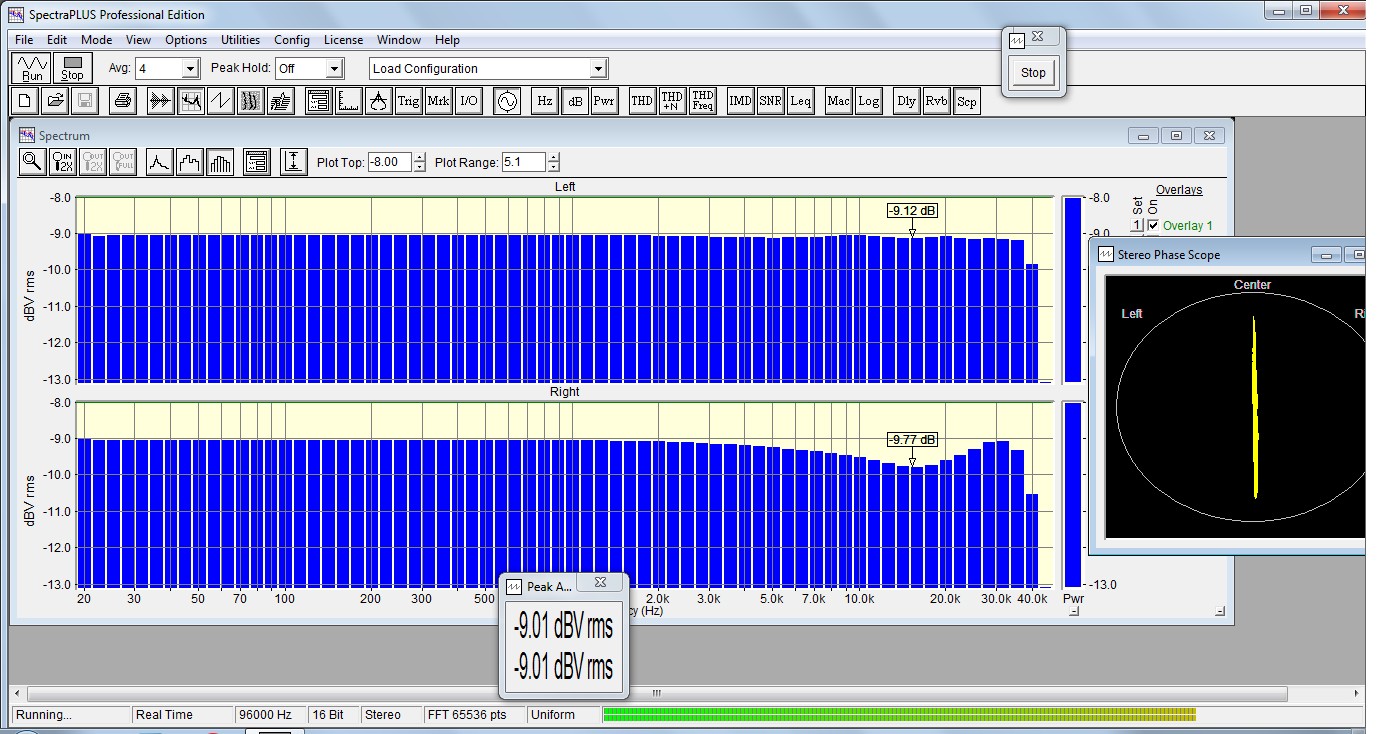
Task: Click the IMD measurement icon
Action: click(x=740, y=101)
